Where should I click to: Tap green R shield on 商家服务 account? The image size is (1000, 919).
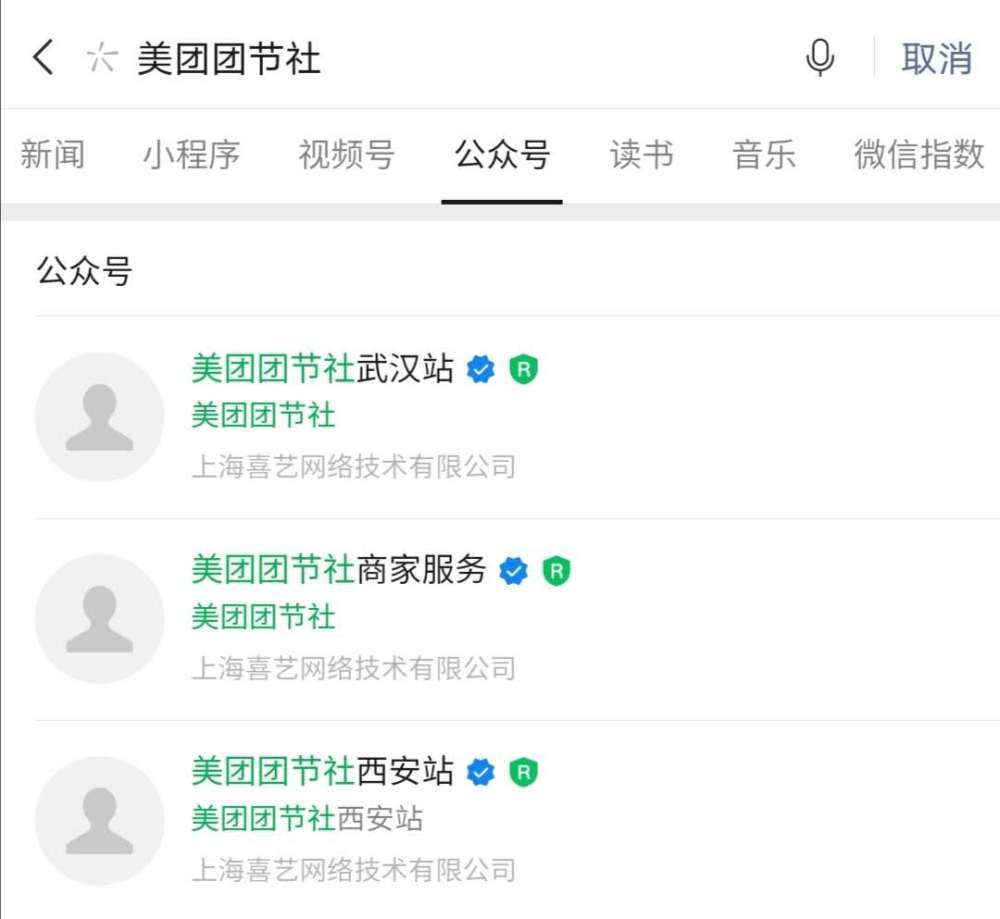pyautogui.click(x=556, y=571)
